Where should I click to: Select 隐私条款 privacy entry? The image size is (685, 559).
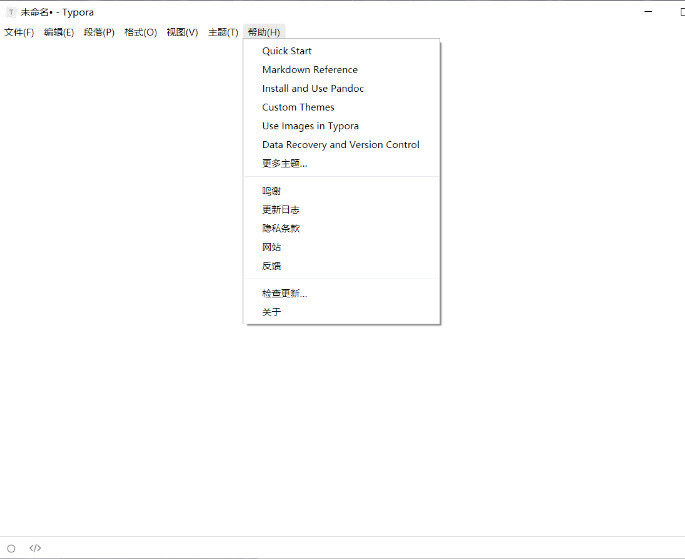[342, 228]
